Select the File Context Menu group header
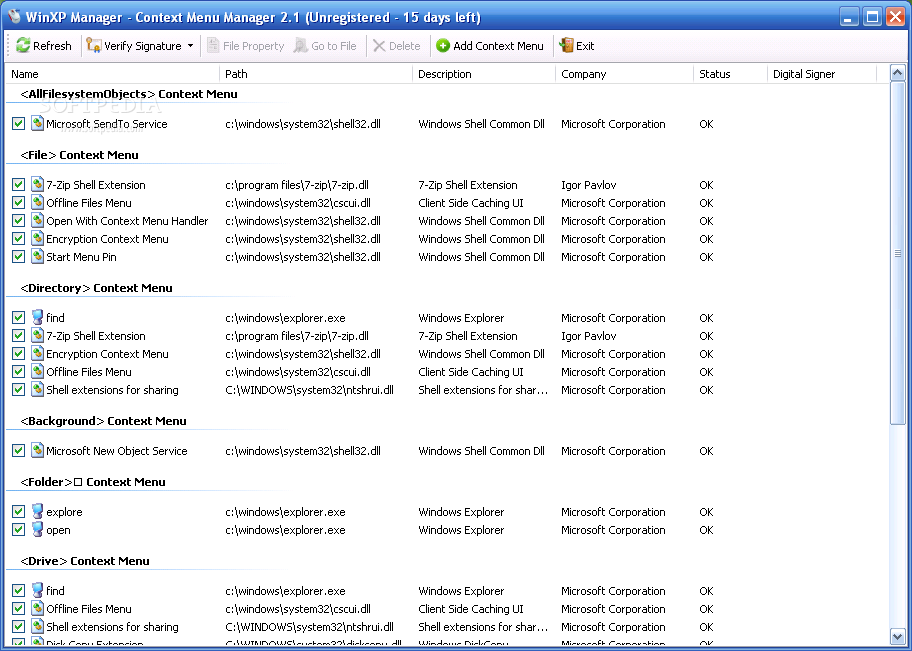Image resolution: width=912 pixels, height=651 pixels. pyautogui.click(x=79, y=155)
